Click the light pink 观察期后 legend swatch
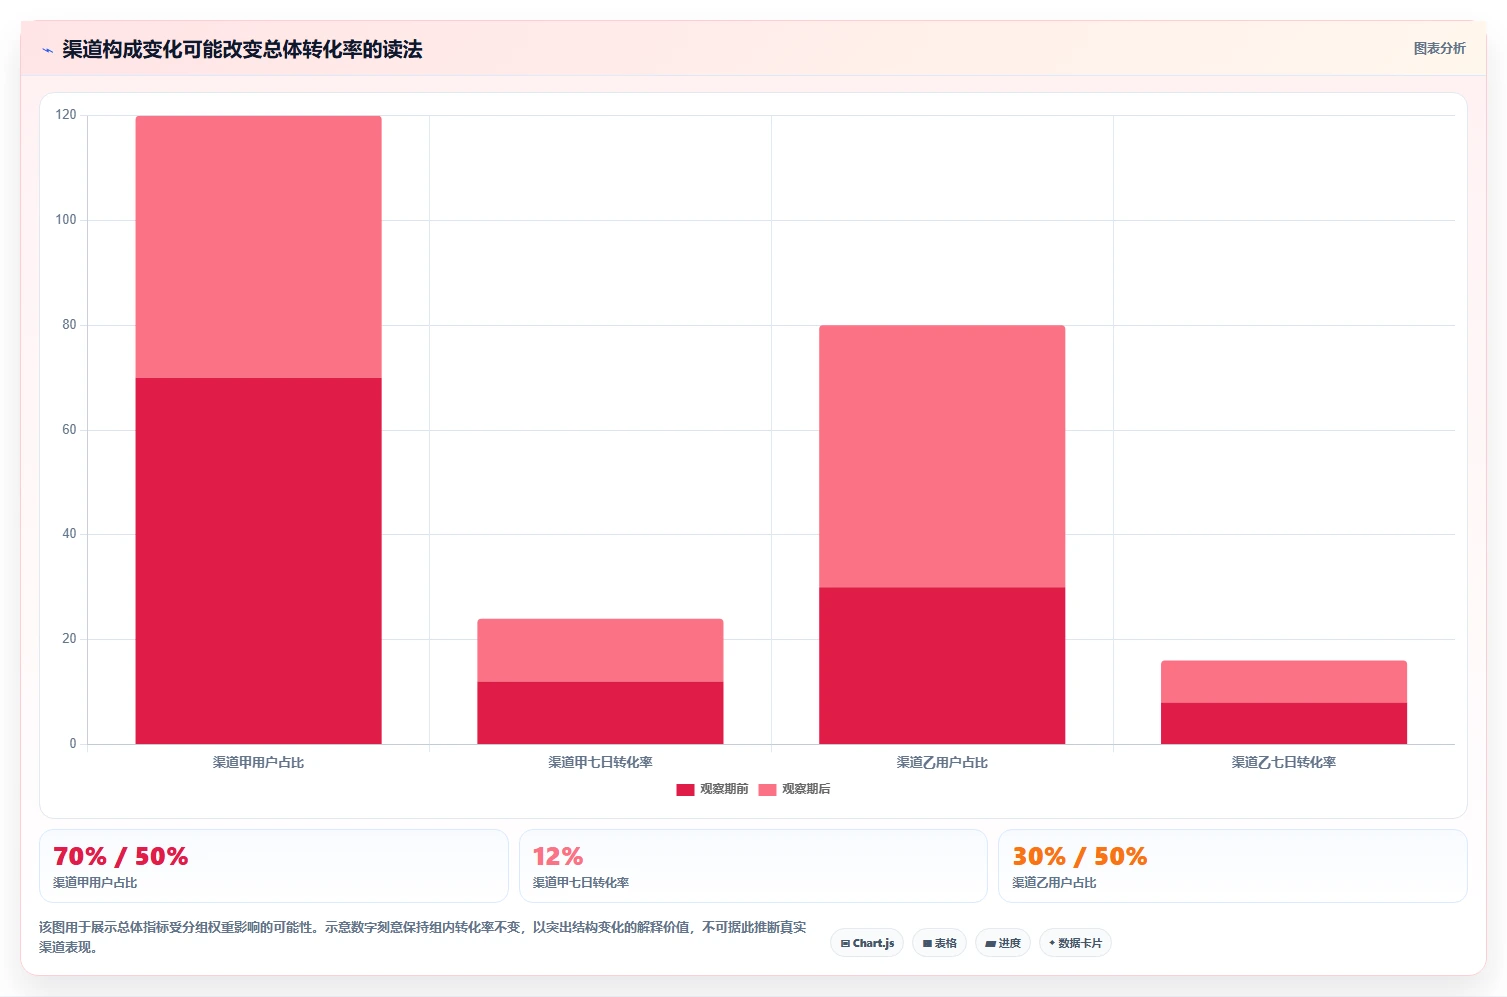The width and height of the screenshot is (1507, 997). click(767, 790)
